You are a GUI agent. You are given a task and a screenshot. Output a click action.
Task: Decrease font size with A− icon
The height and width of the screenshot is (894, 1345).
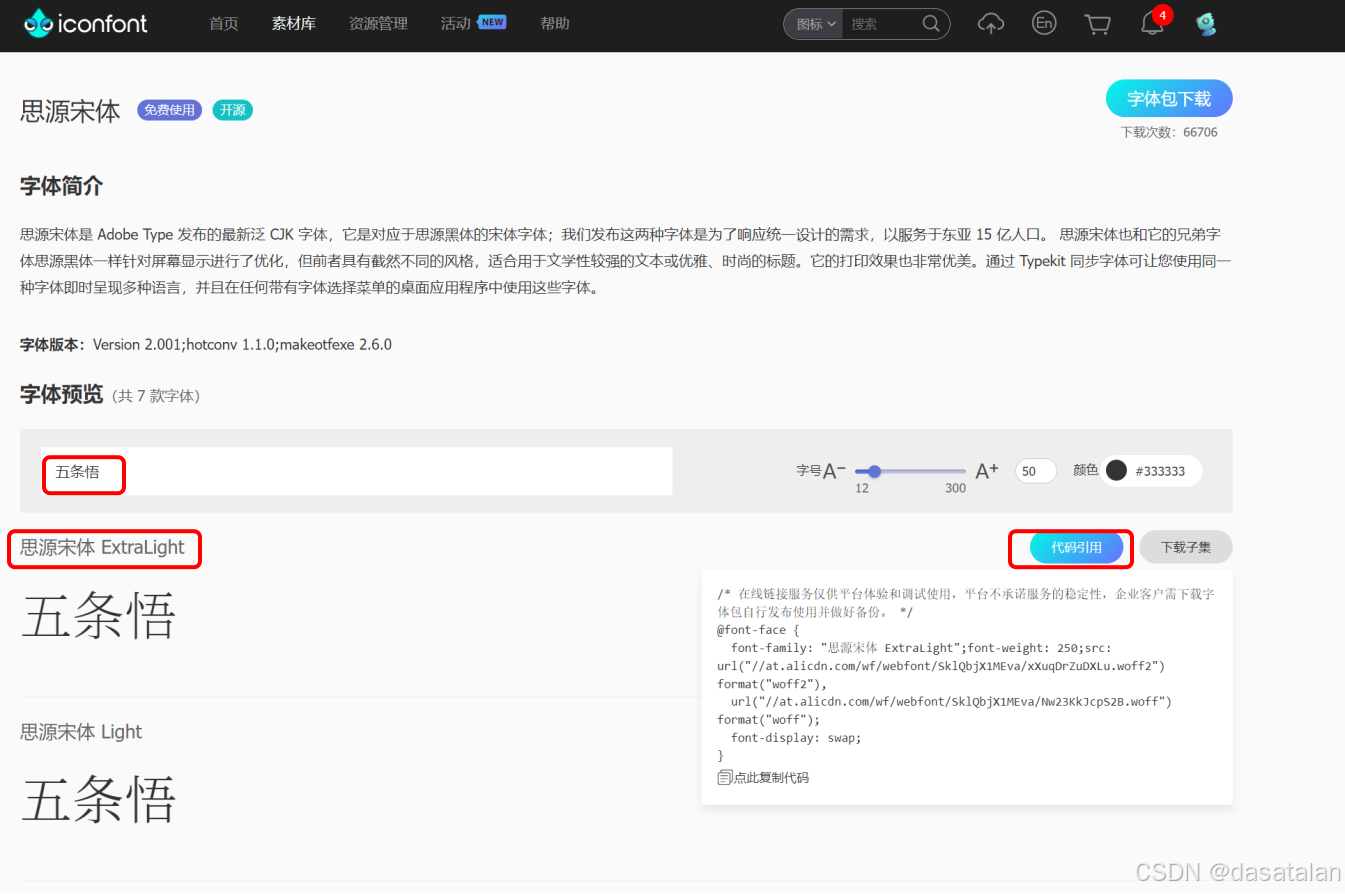(834, 471)
